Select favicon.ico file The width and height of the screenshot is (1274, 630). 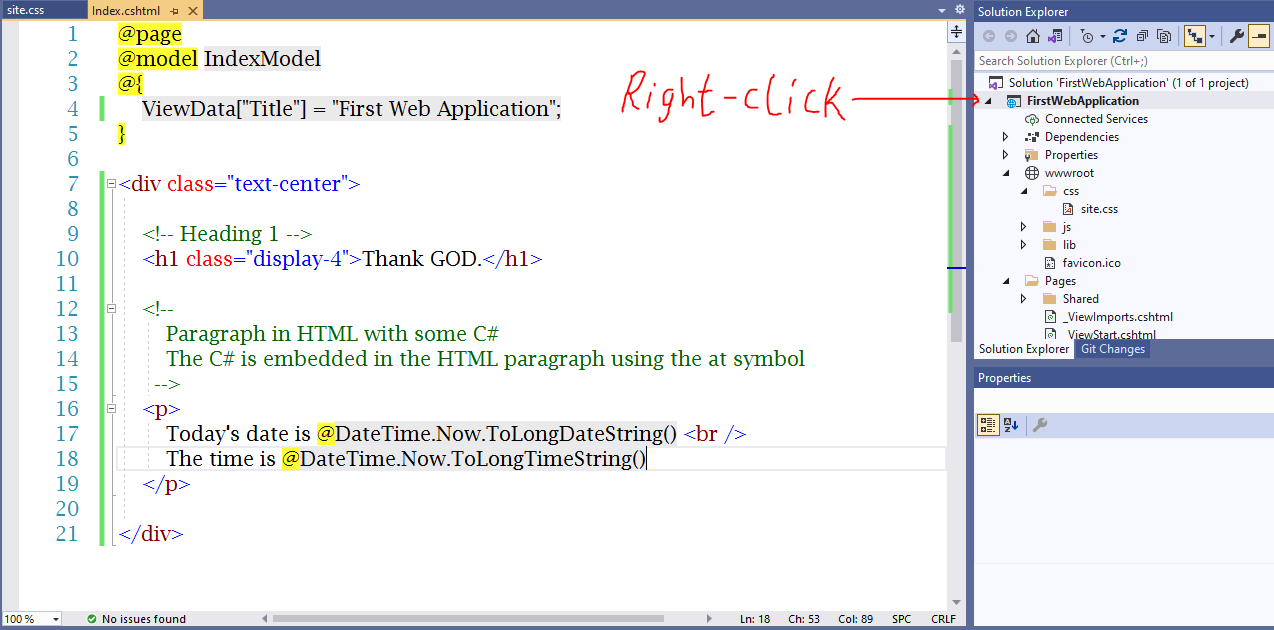point(1091,263)
